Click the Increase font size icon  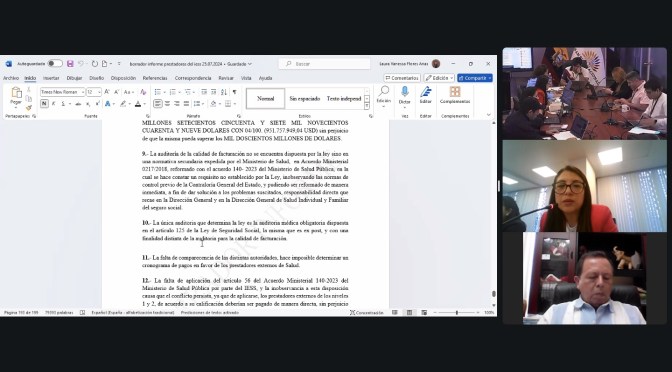click(x=107, y=92)
